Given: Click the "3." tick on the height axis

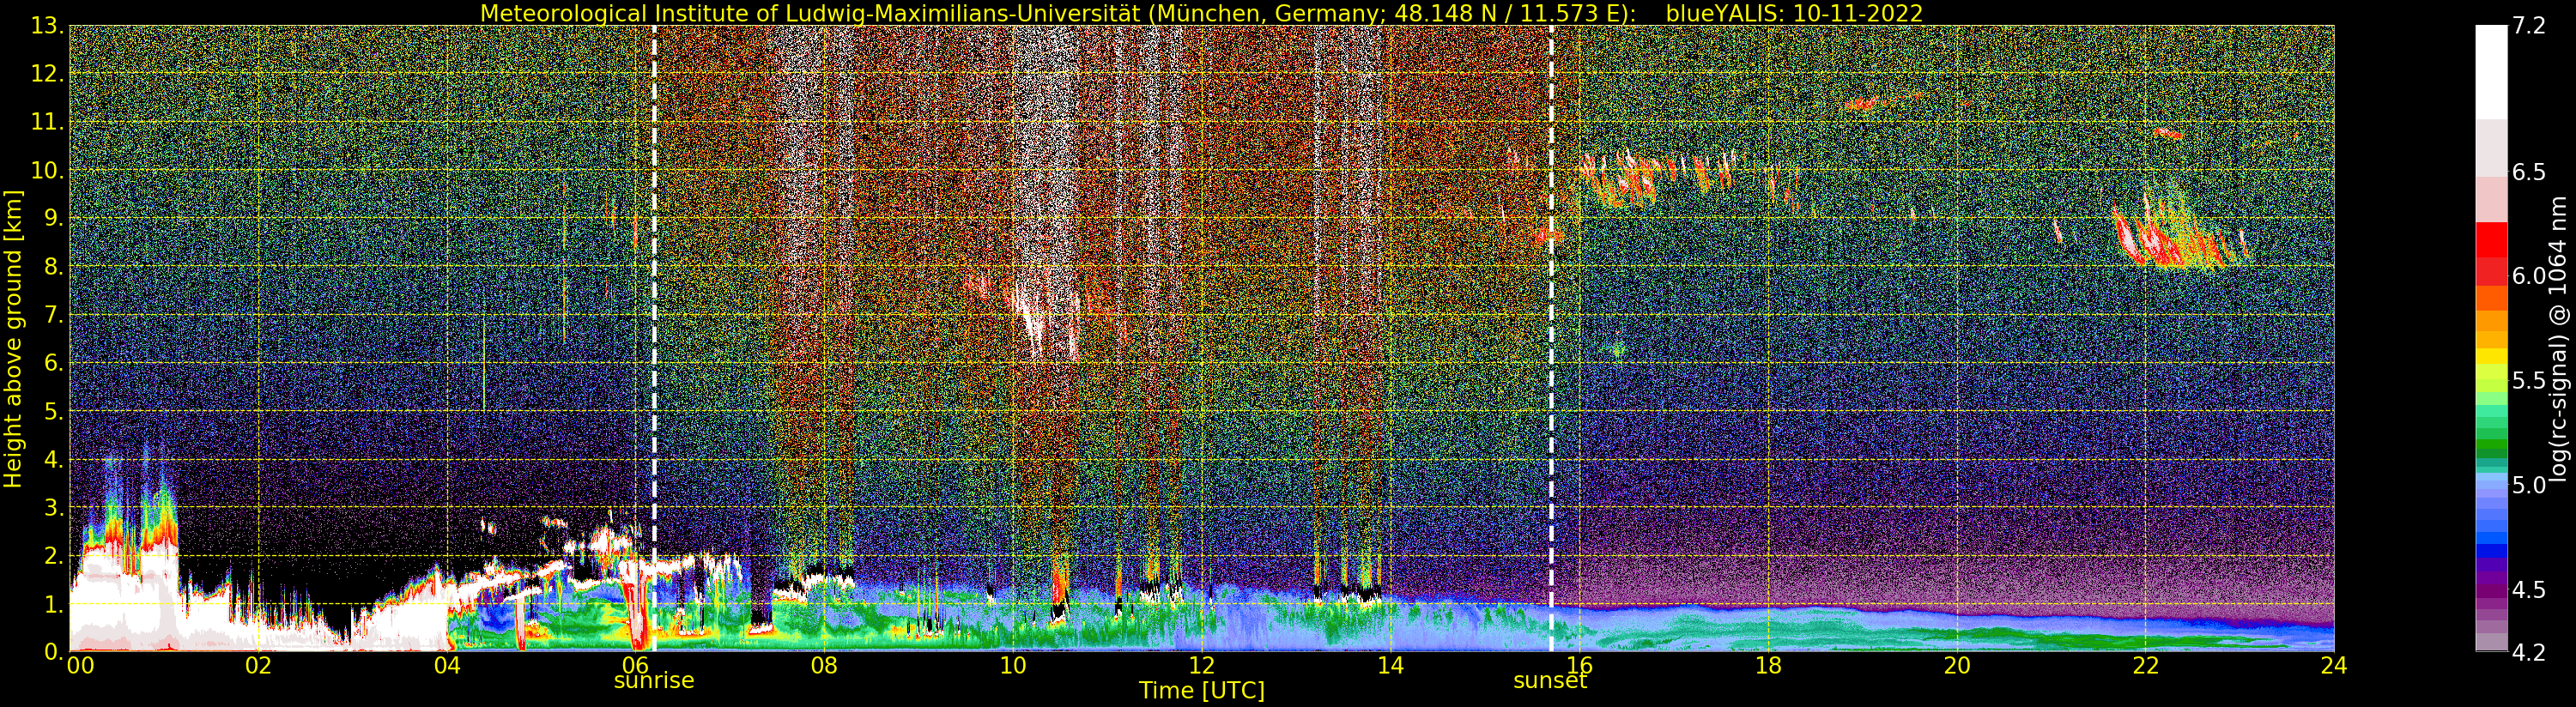Looking at the screenshot, I should [54, 507].
